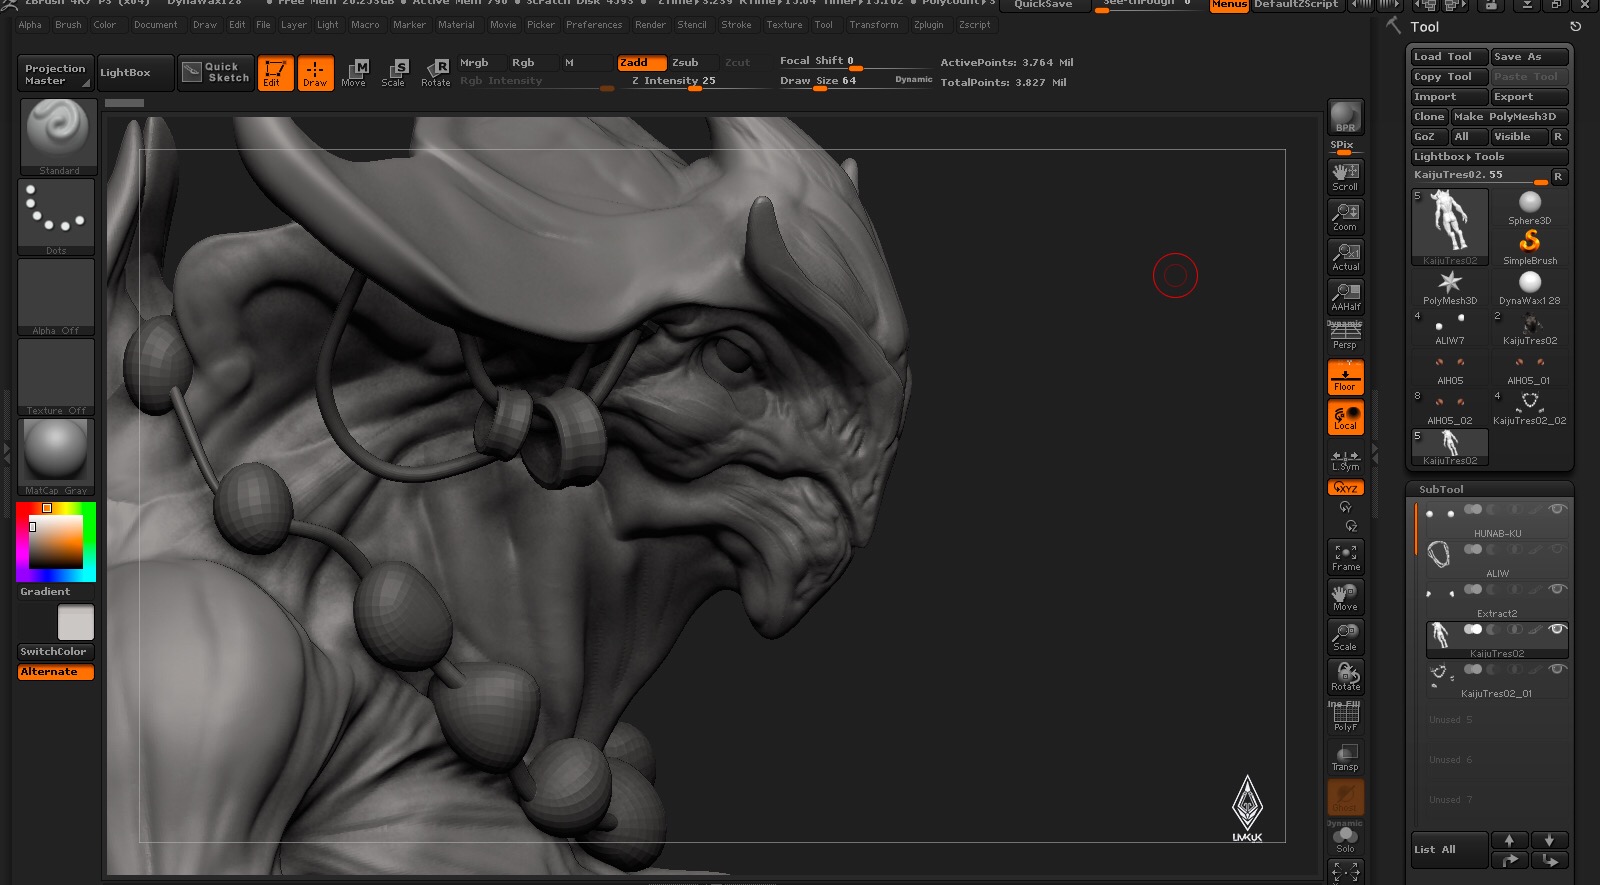Screen dimensions: 1600x885
Task: Activate the Frame view icon
Action: (1345, 557)
